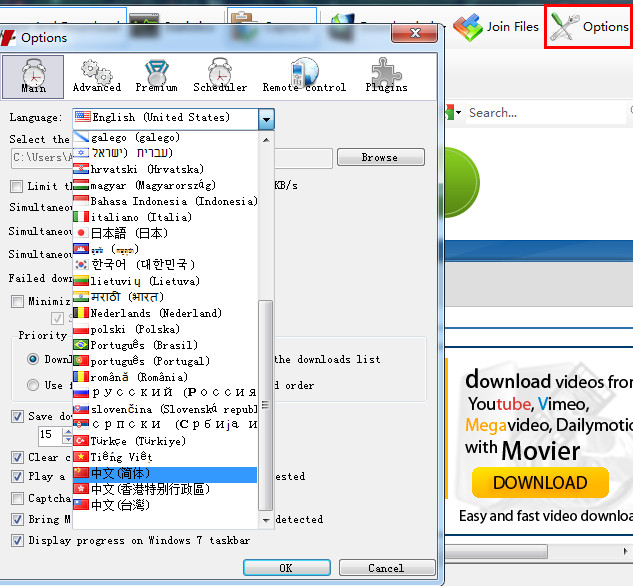Toggle the Minimize checkbox
Viewport: 633px width, 586px height.
(x=17, y=301)
